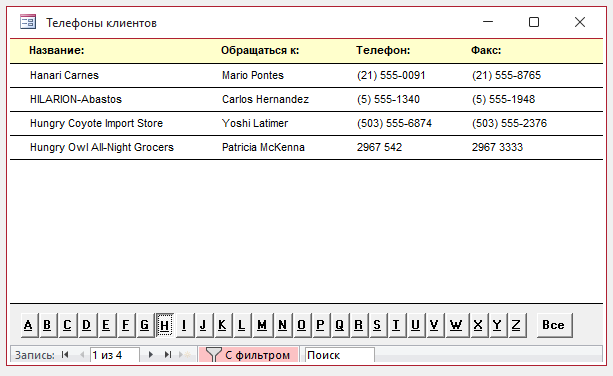Image resolution: width=613 pixels, height=376 pixels.
Task: Go to the first record
Action: (65, 355)
